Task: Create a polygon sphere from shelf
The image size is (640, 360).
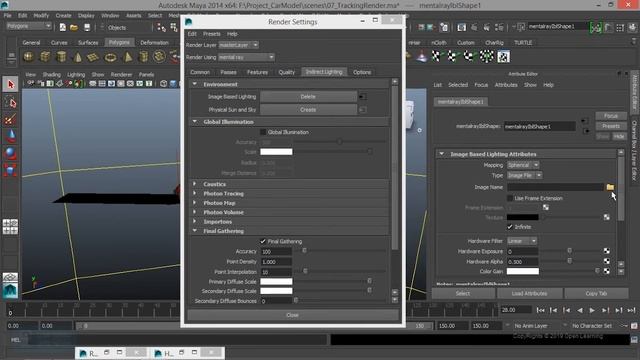Action: pos(28,56)
